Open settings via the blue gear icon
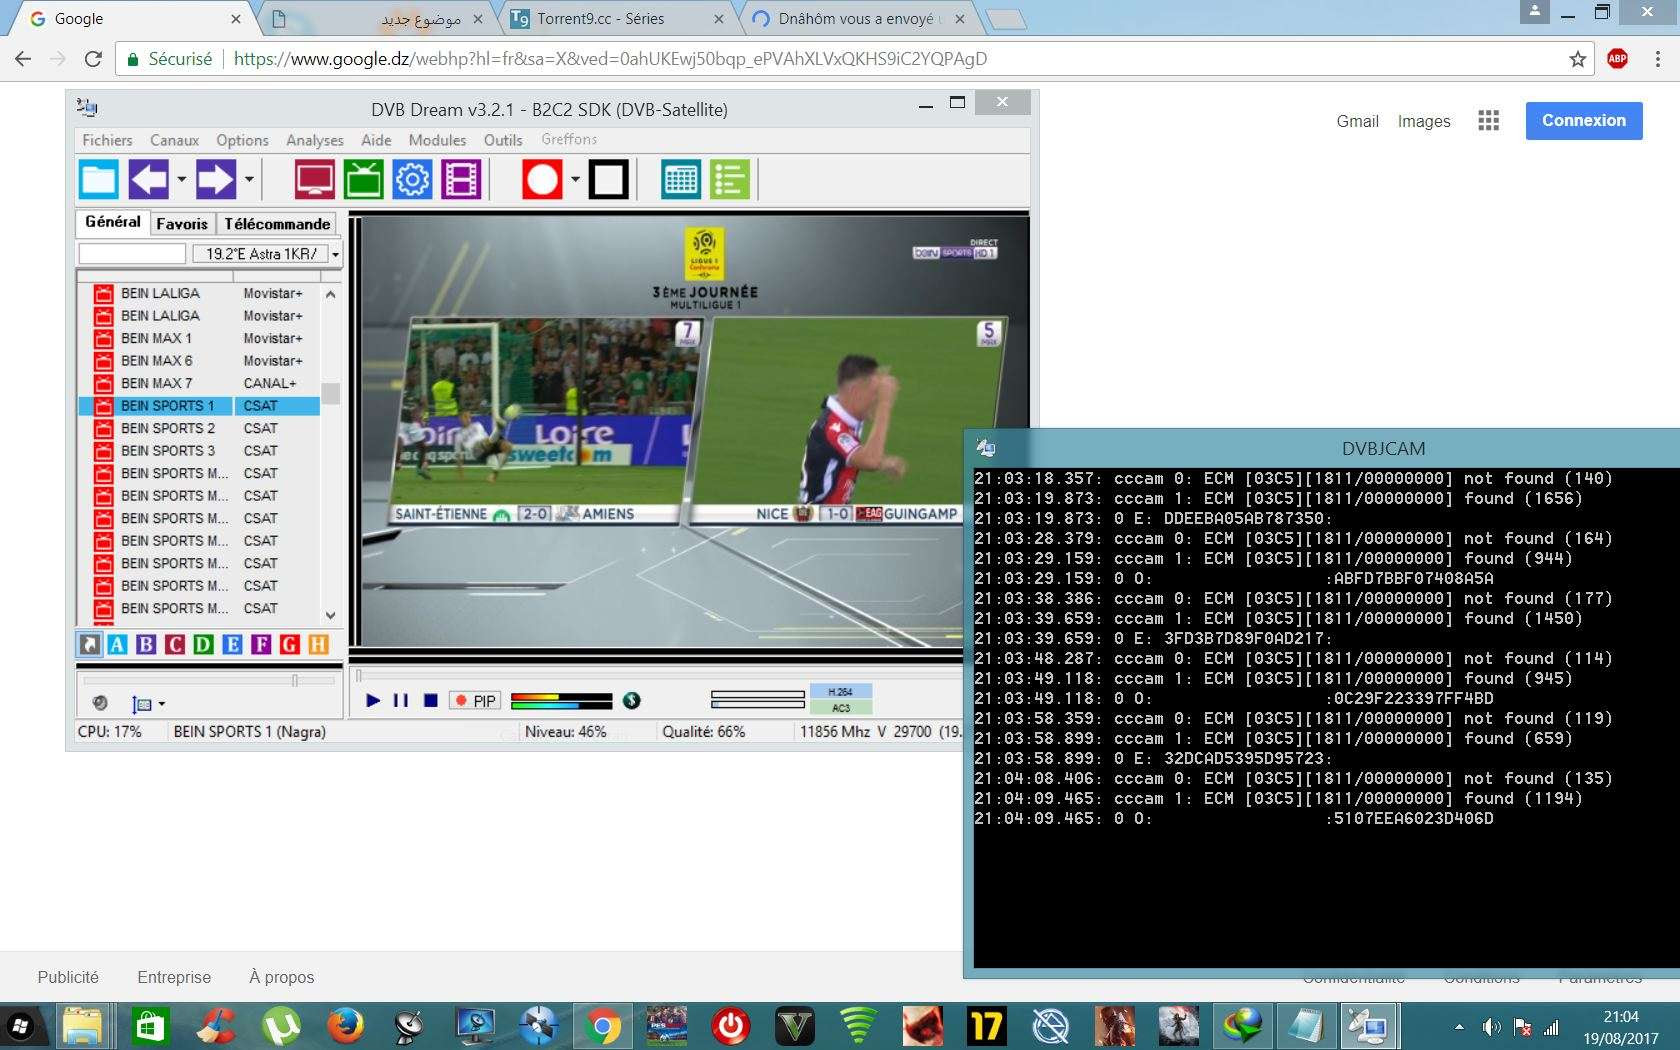Screen dimensions: 1680x1050 click(412, 180)
